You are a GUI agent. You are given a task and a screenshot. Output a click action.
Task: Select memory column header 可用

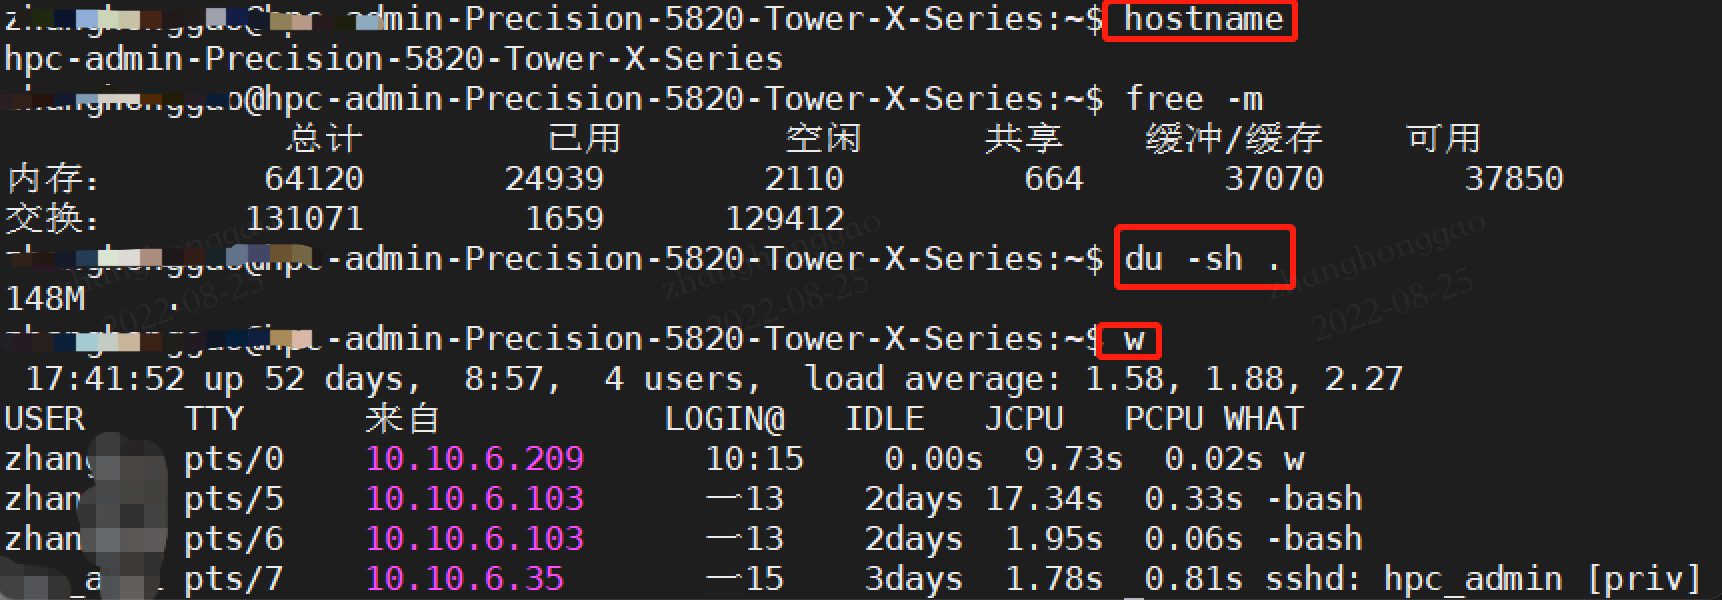[1443, 138]
